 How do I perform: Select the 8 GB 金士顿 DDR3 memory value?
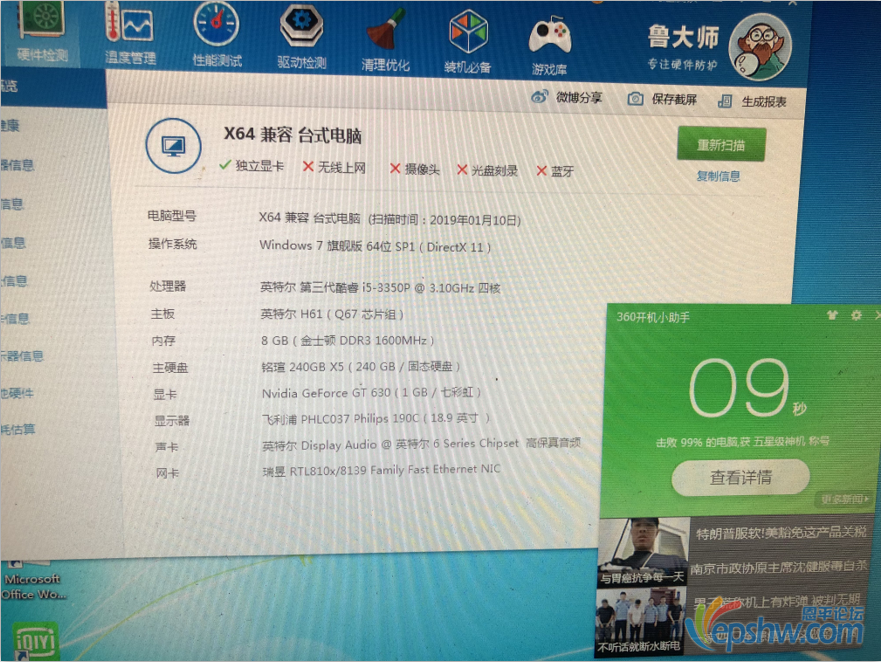click(x=348, y=341)
